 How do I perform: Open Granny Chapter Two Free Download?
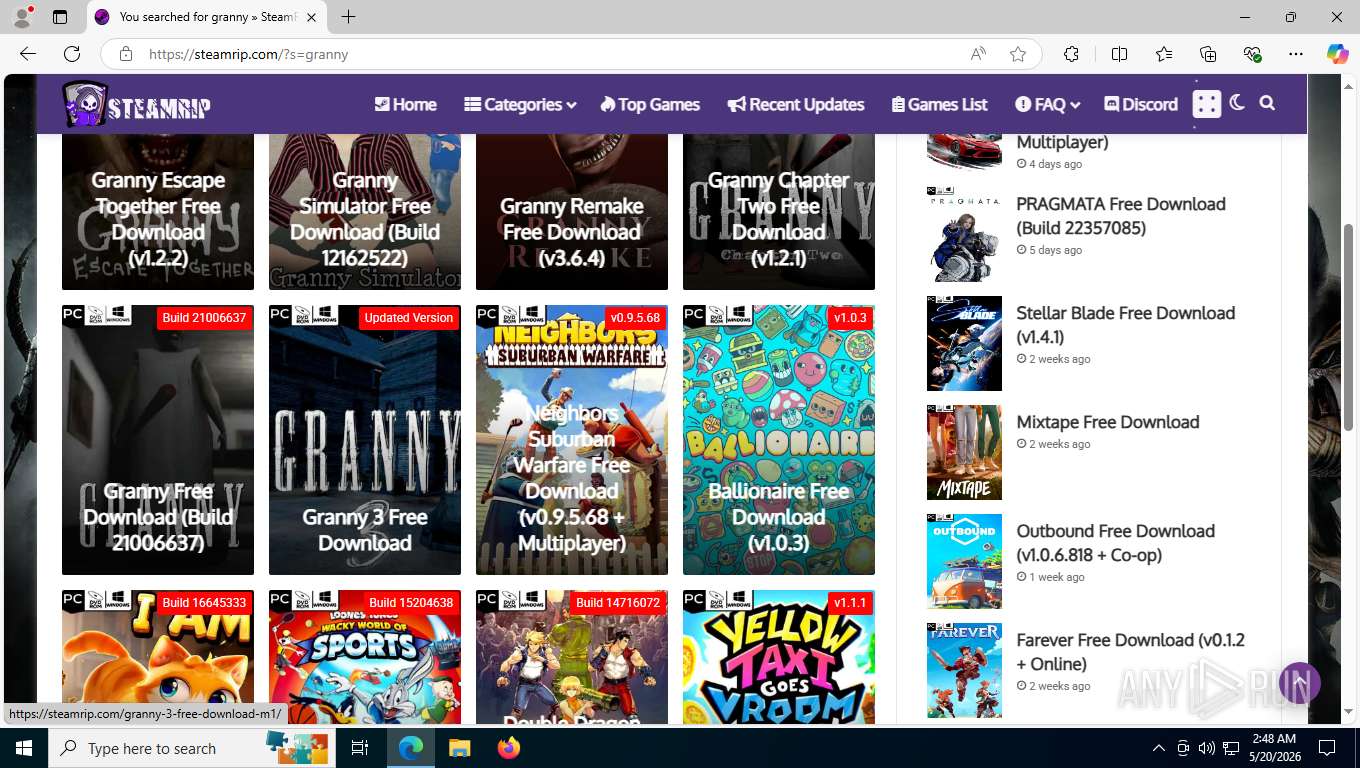(x=779, y=212)
